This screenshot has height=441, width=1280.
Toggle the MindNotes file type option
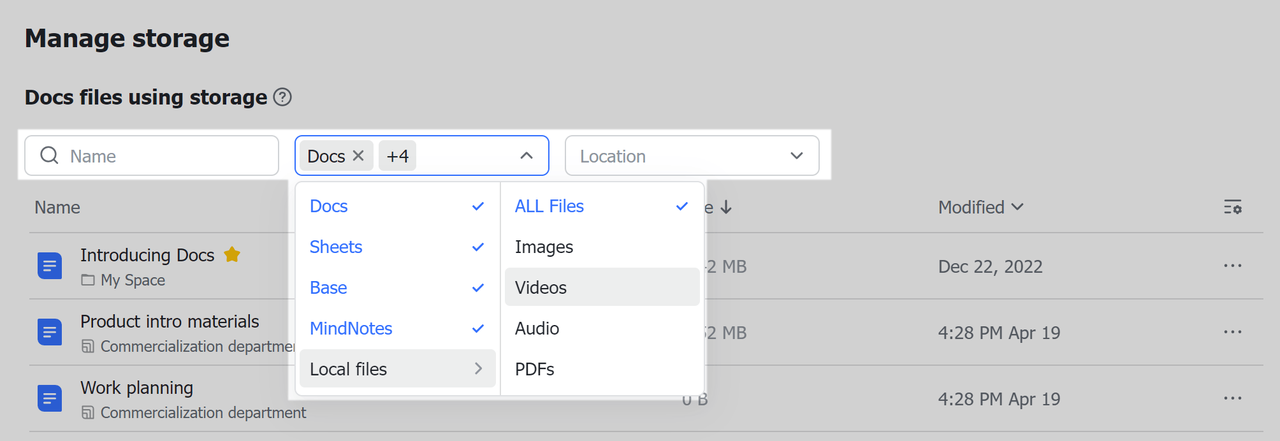(x=397, y=329)
